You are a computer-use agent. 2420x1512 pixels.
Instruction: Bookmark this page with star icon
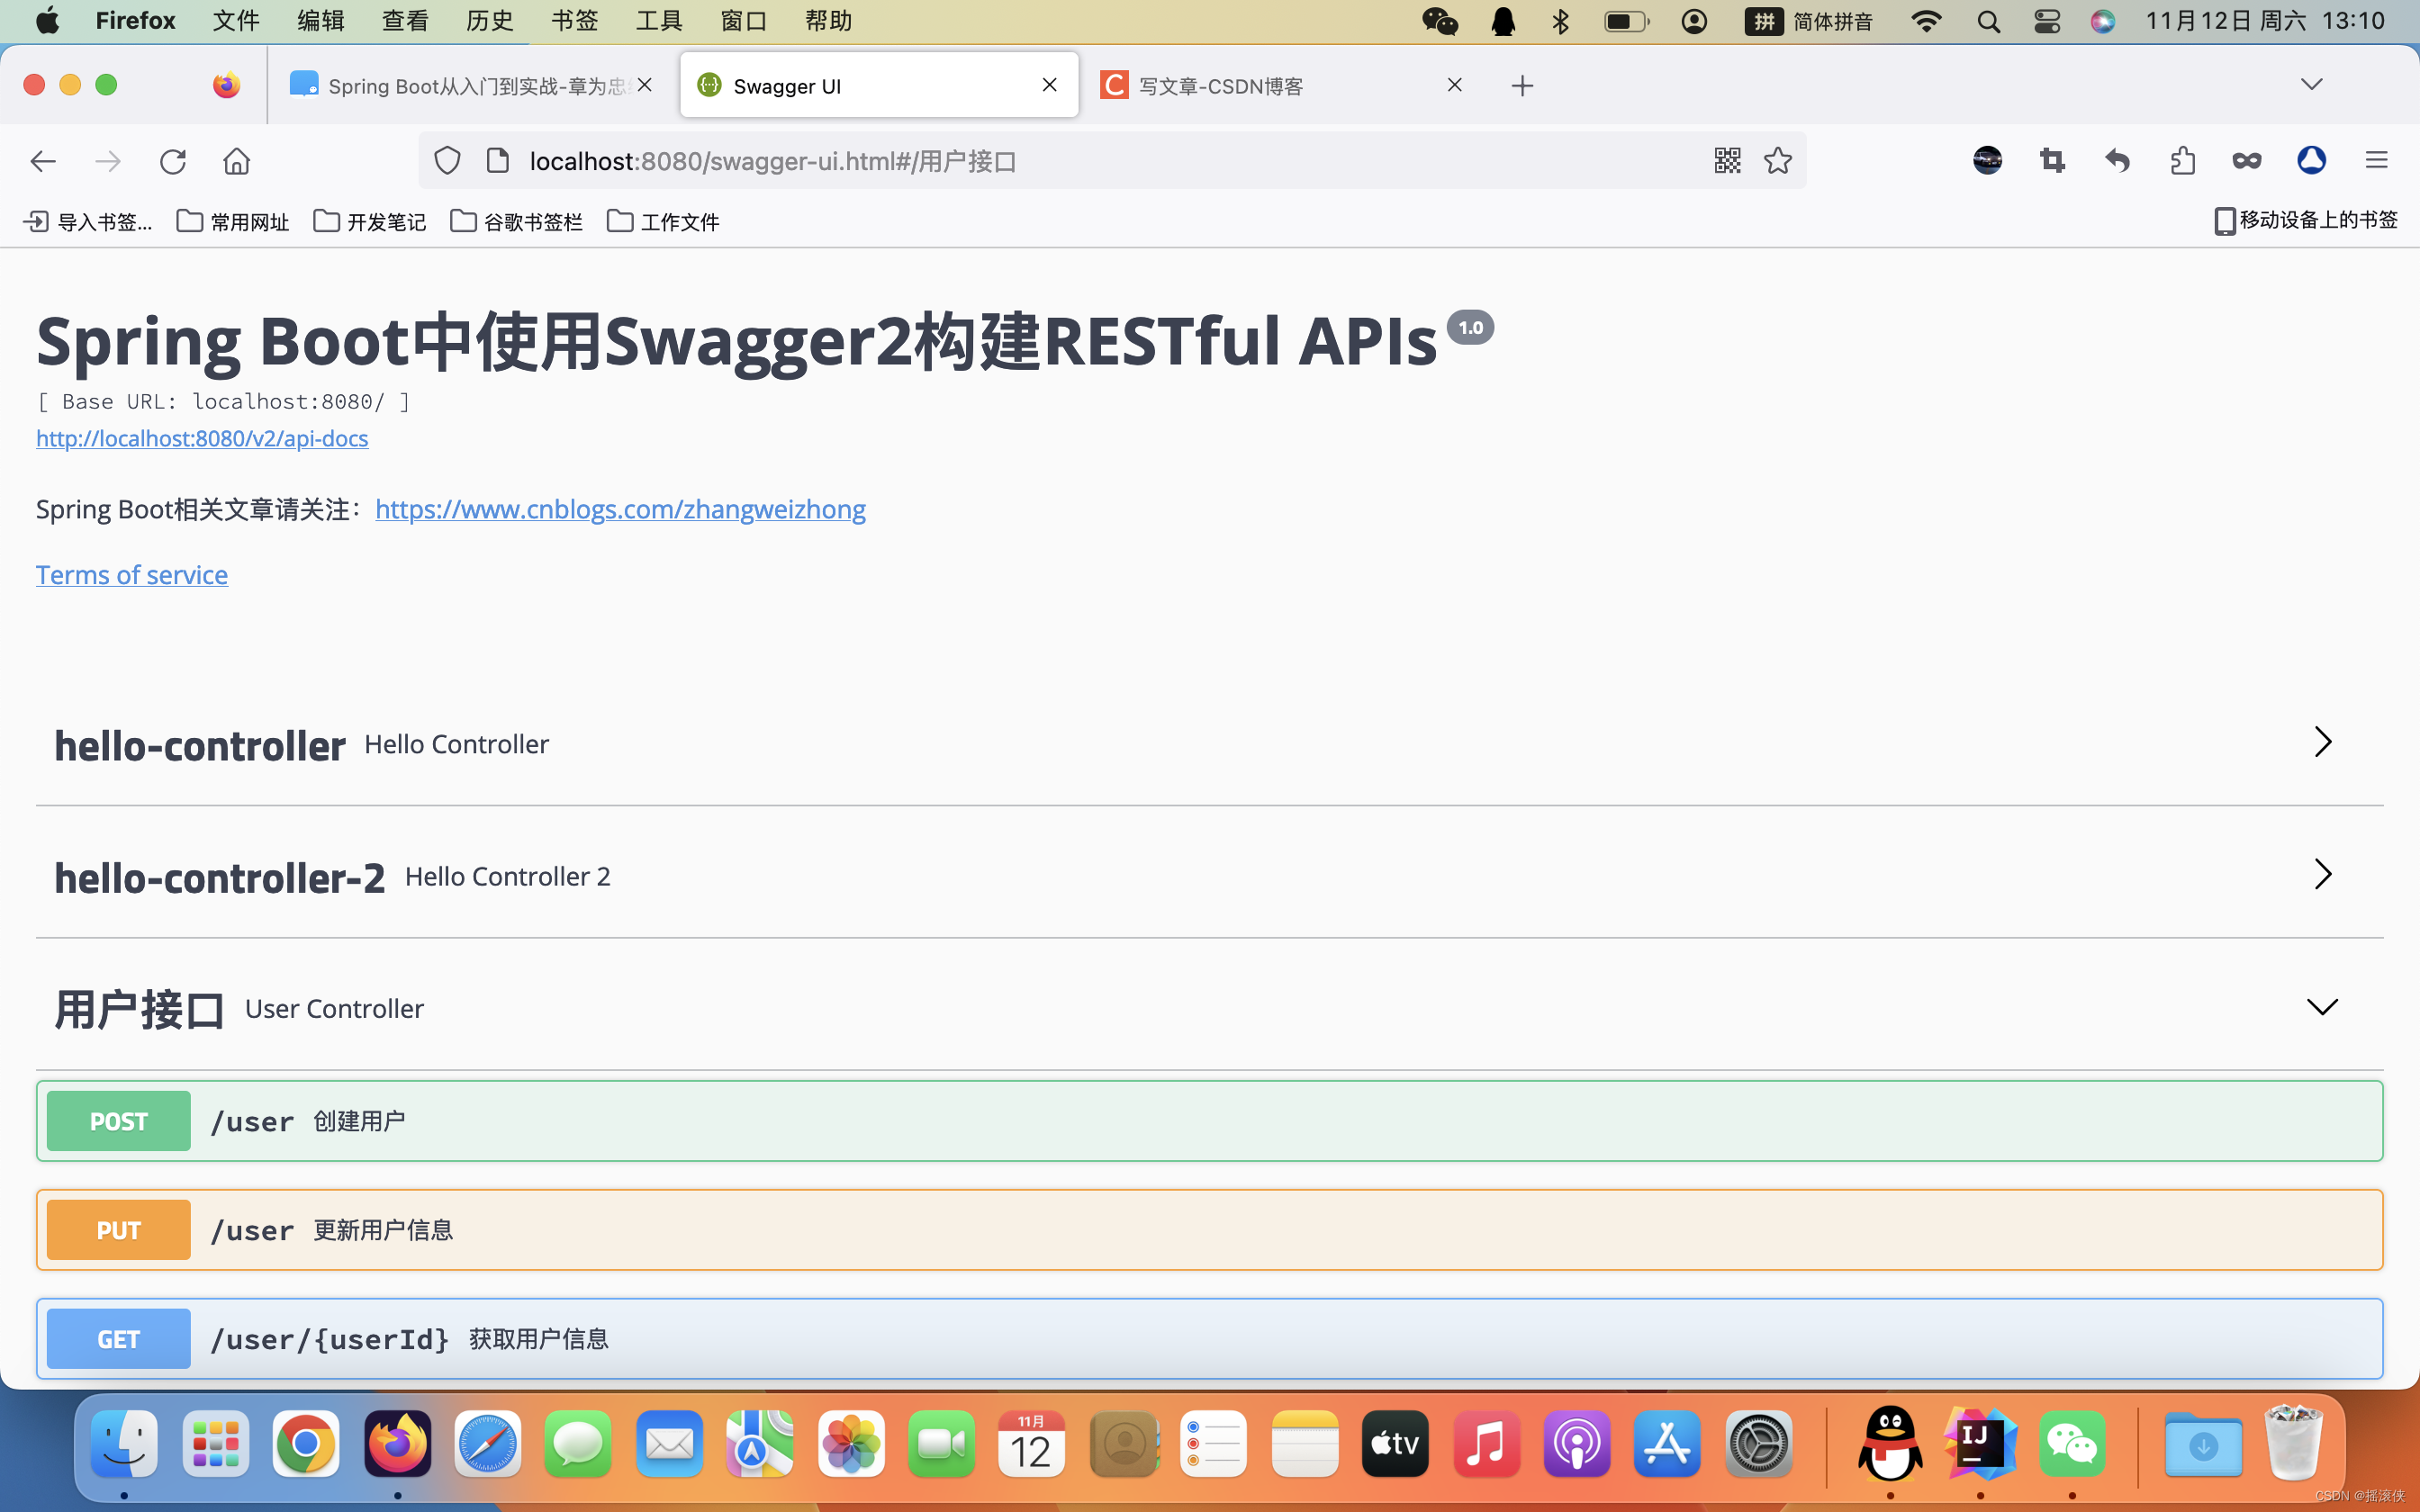1777,161
